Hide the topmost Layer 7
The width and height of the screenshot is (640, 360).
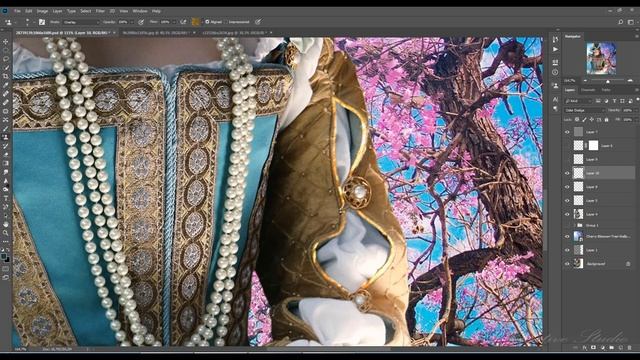coord(567,132)
